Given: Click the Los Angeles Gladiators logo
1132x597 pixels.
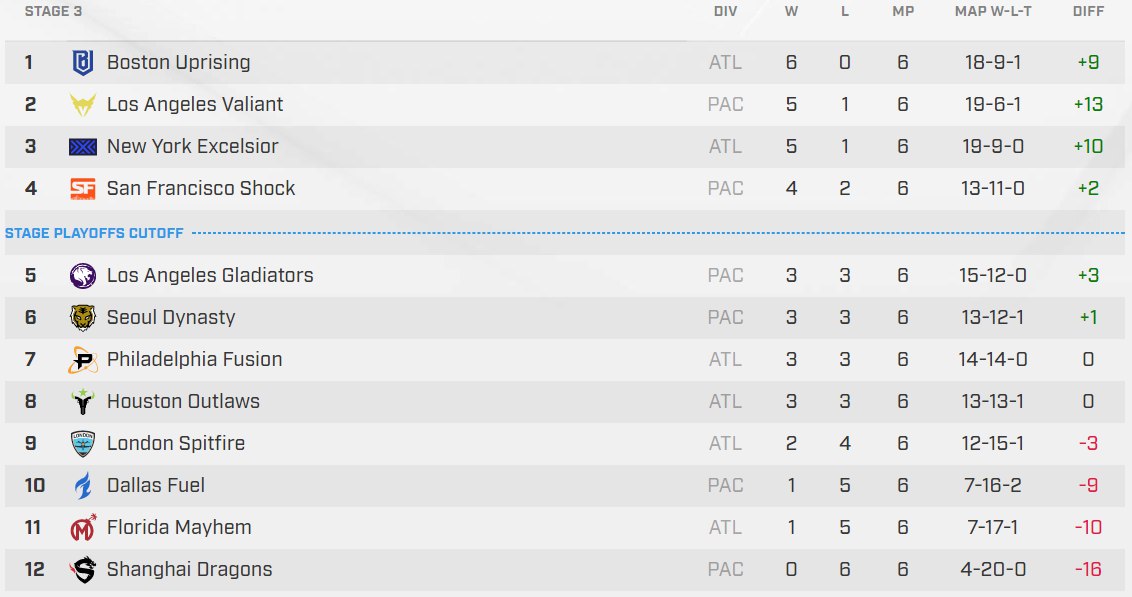Looking at the screenshot, I should [82, 276].
